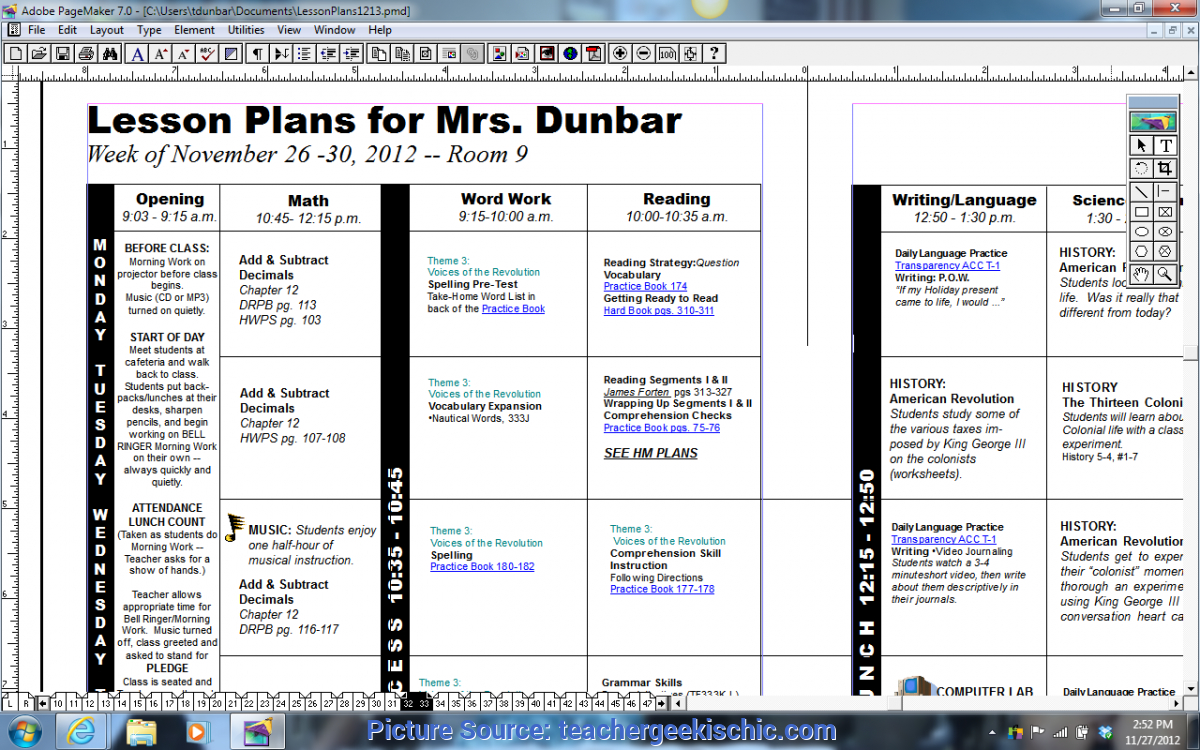Open Help with the question mark icon
The height and width of the screenshot is (750, 1200).
716,53
